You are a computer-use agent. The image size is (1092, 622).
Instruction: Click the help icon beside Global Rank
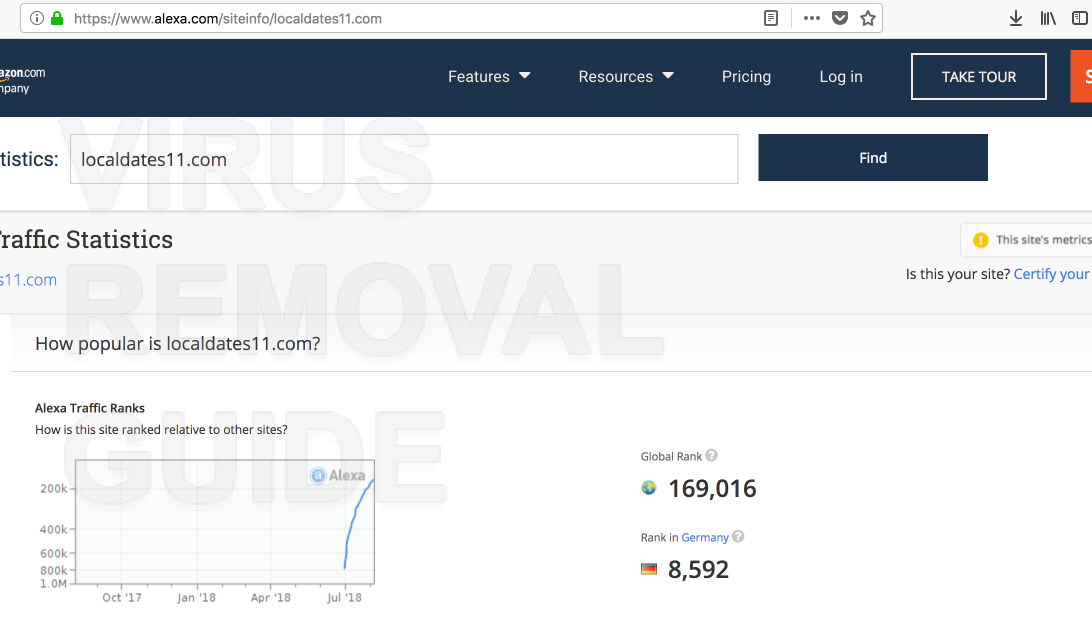click(x=711, y=456)
